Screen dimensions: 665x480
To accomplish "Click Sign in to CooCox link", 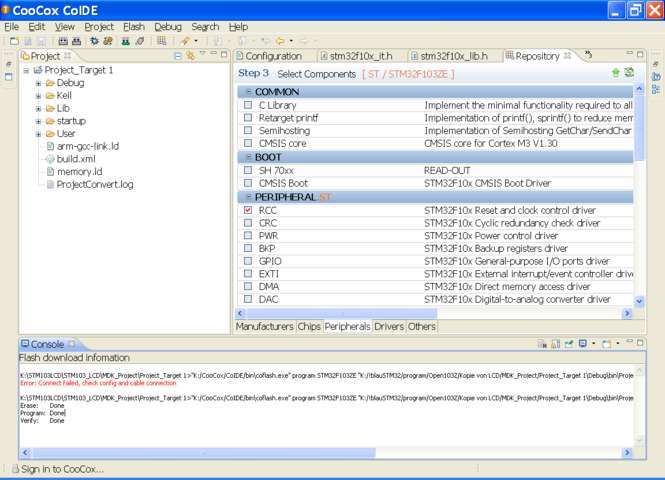I will pyautogui.click(x=62, y=469).
